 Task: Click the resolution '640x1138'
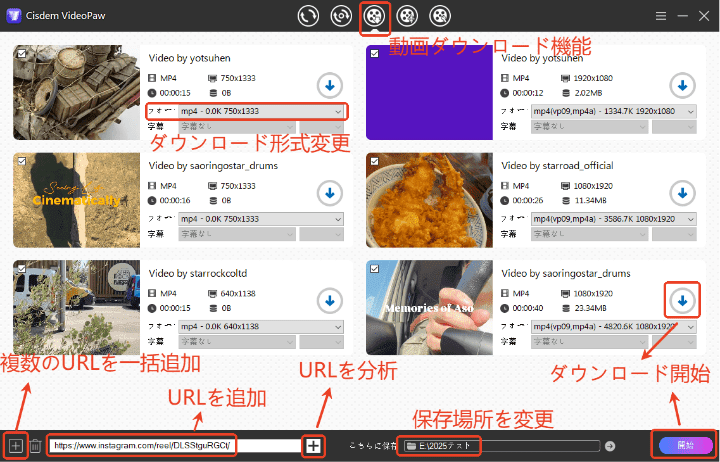pyautogui.click(x=238, y=293)
